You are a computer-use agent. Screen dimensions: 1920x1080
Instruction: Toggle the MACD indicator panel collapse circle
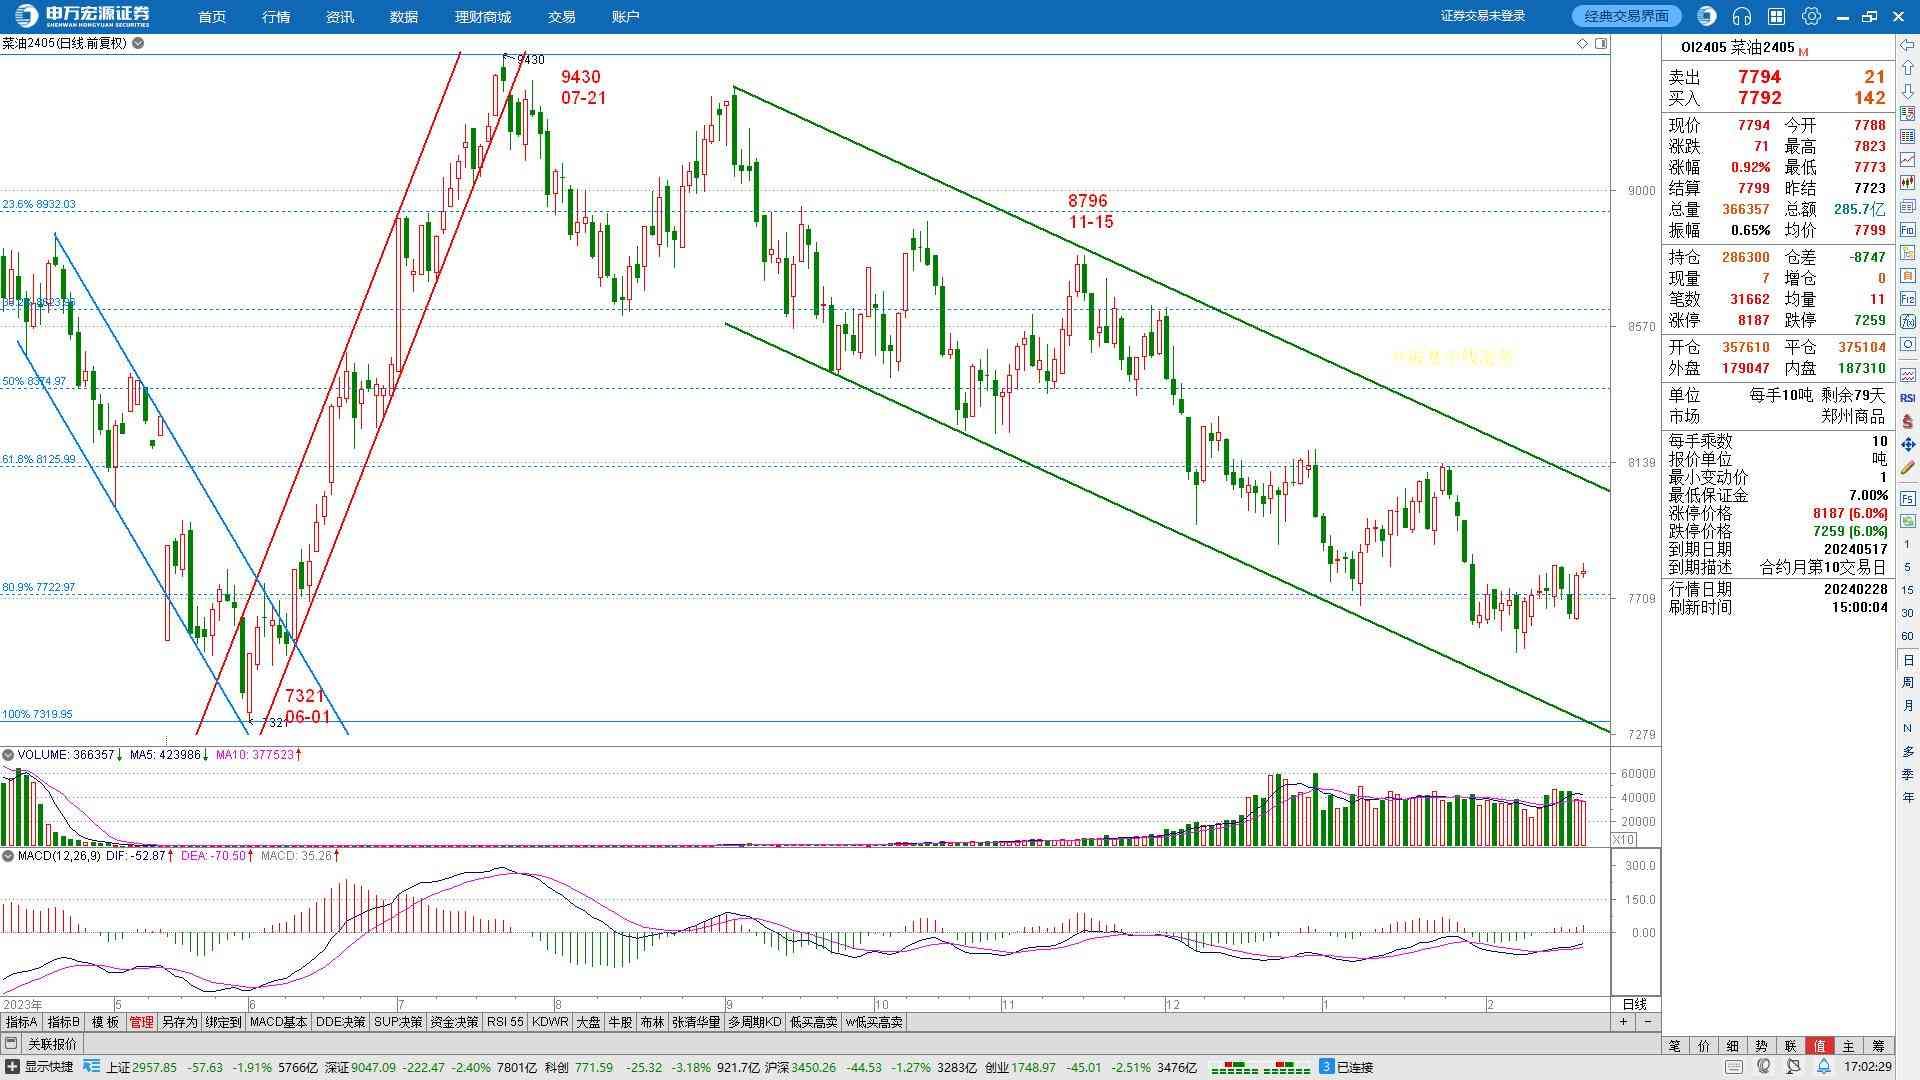(x=8, y=856)
